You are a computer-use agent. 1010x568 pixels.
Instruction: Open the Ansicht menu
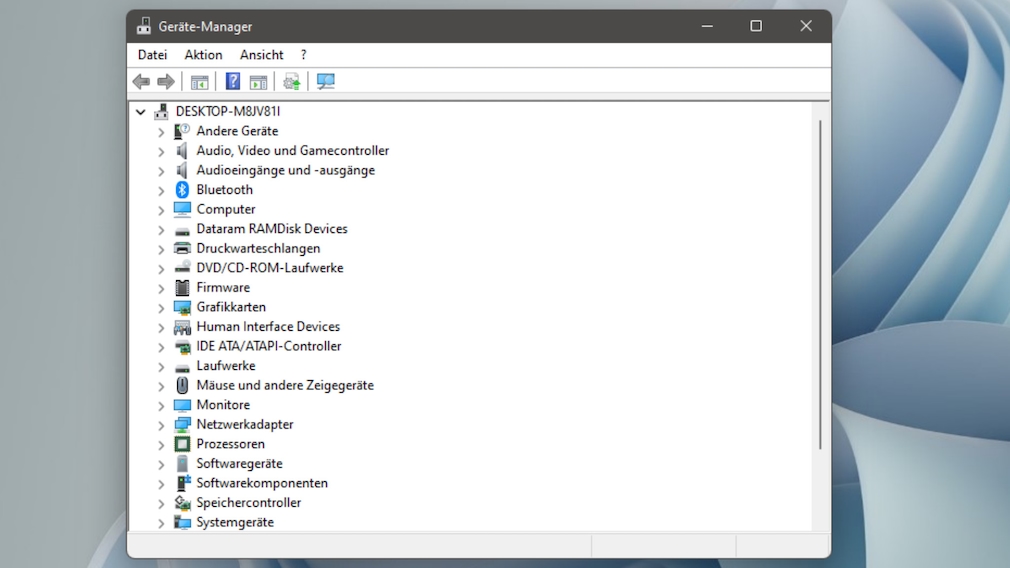coord(261,55)
